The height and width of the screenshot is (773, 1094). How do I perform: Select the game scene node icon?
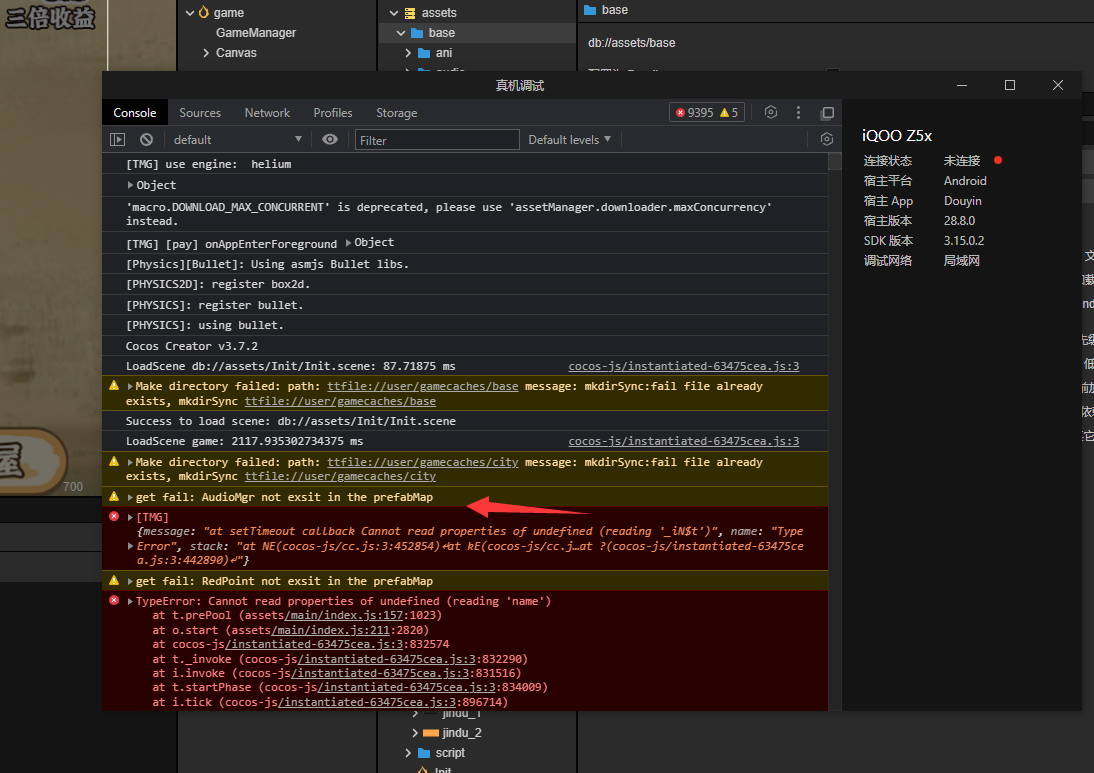[x=204, y=12]
